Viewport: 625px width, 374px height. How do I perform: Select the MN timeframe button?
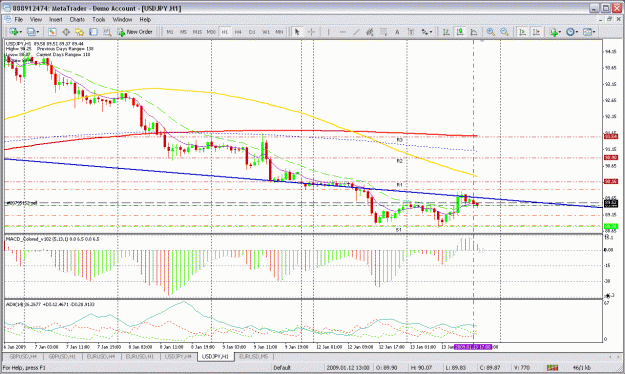[x=279, y=32]
